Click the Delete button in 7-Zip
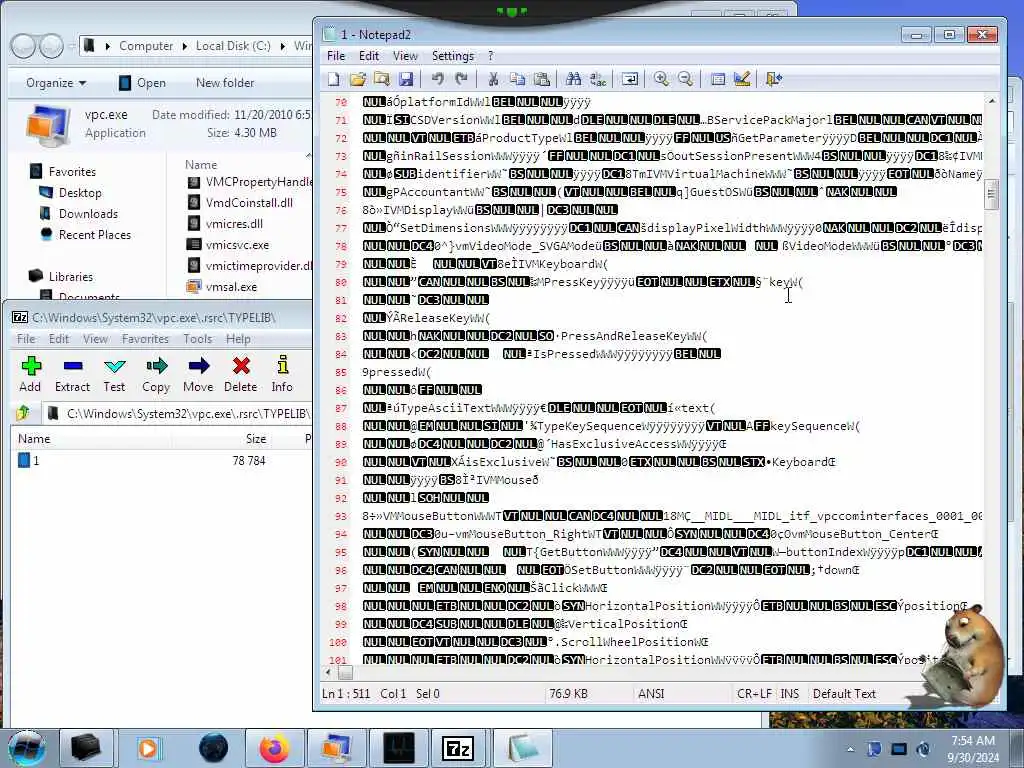This screenshot has height=768, width=1024. click(240, 374)
